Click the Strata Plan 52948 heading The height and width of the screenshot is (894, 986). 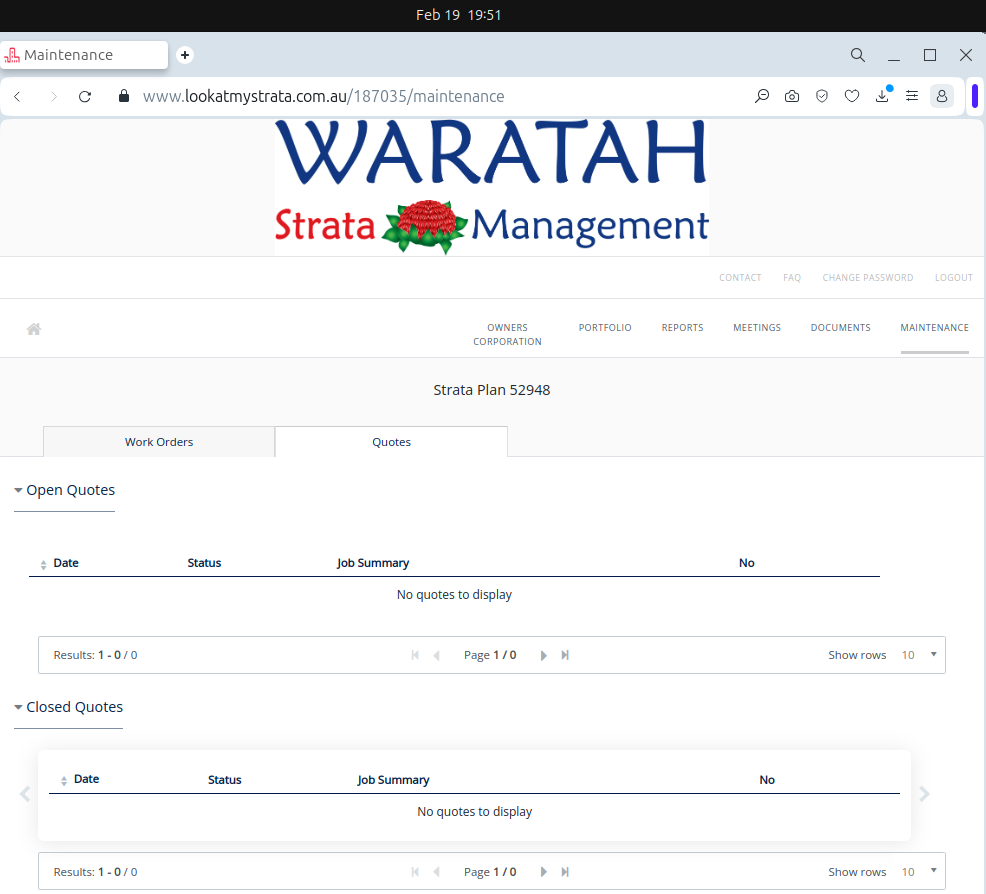click(492, 390)
